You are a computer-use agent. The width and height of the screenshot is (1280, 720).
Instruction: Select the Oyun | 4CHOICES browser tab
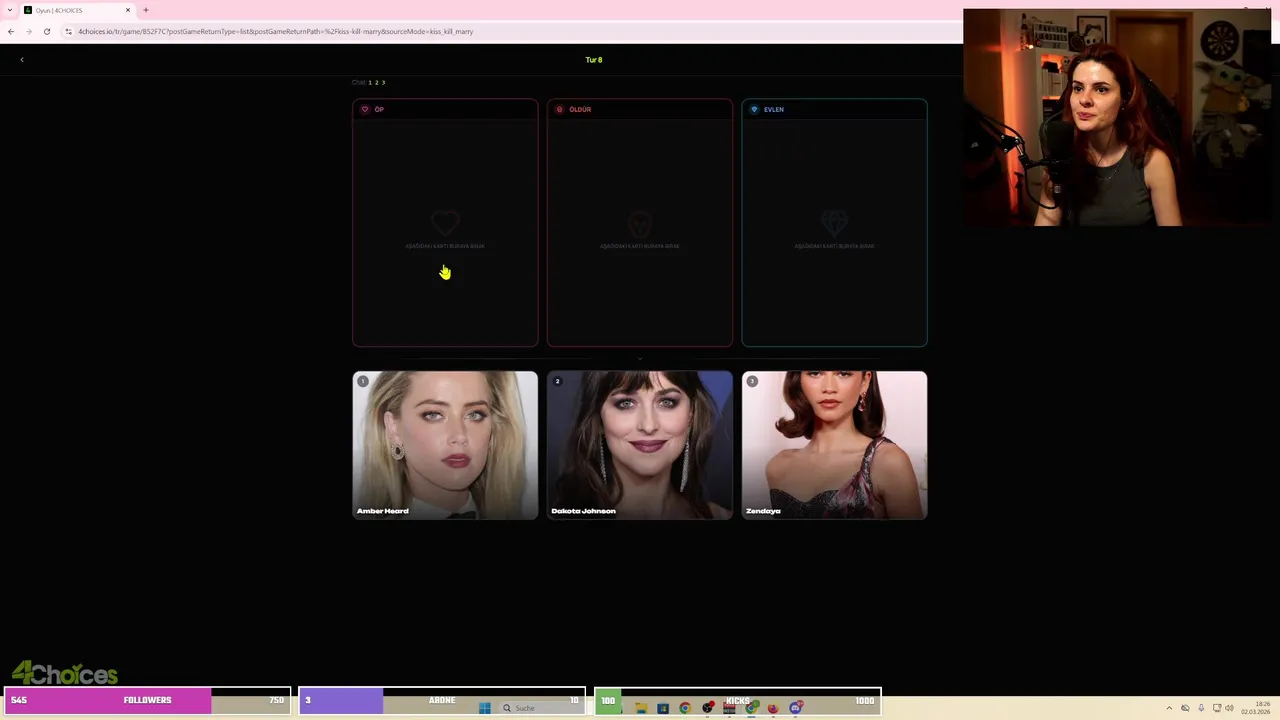point(77,10)
